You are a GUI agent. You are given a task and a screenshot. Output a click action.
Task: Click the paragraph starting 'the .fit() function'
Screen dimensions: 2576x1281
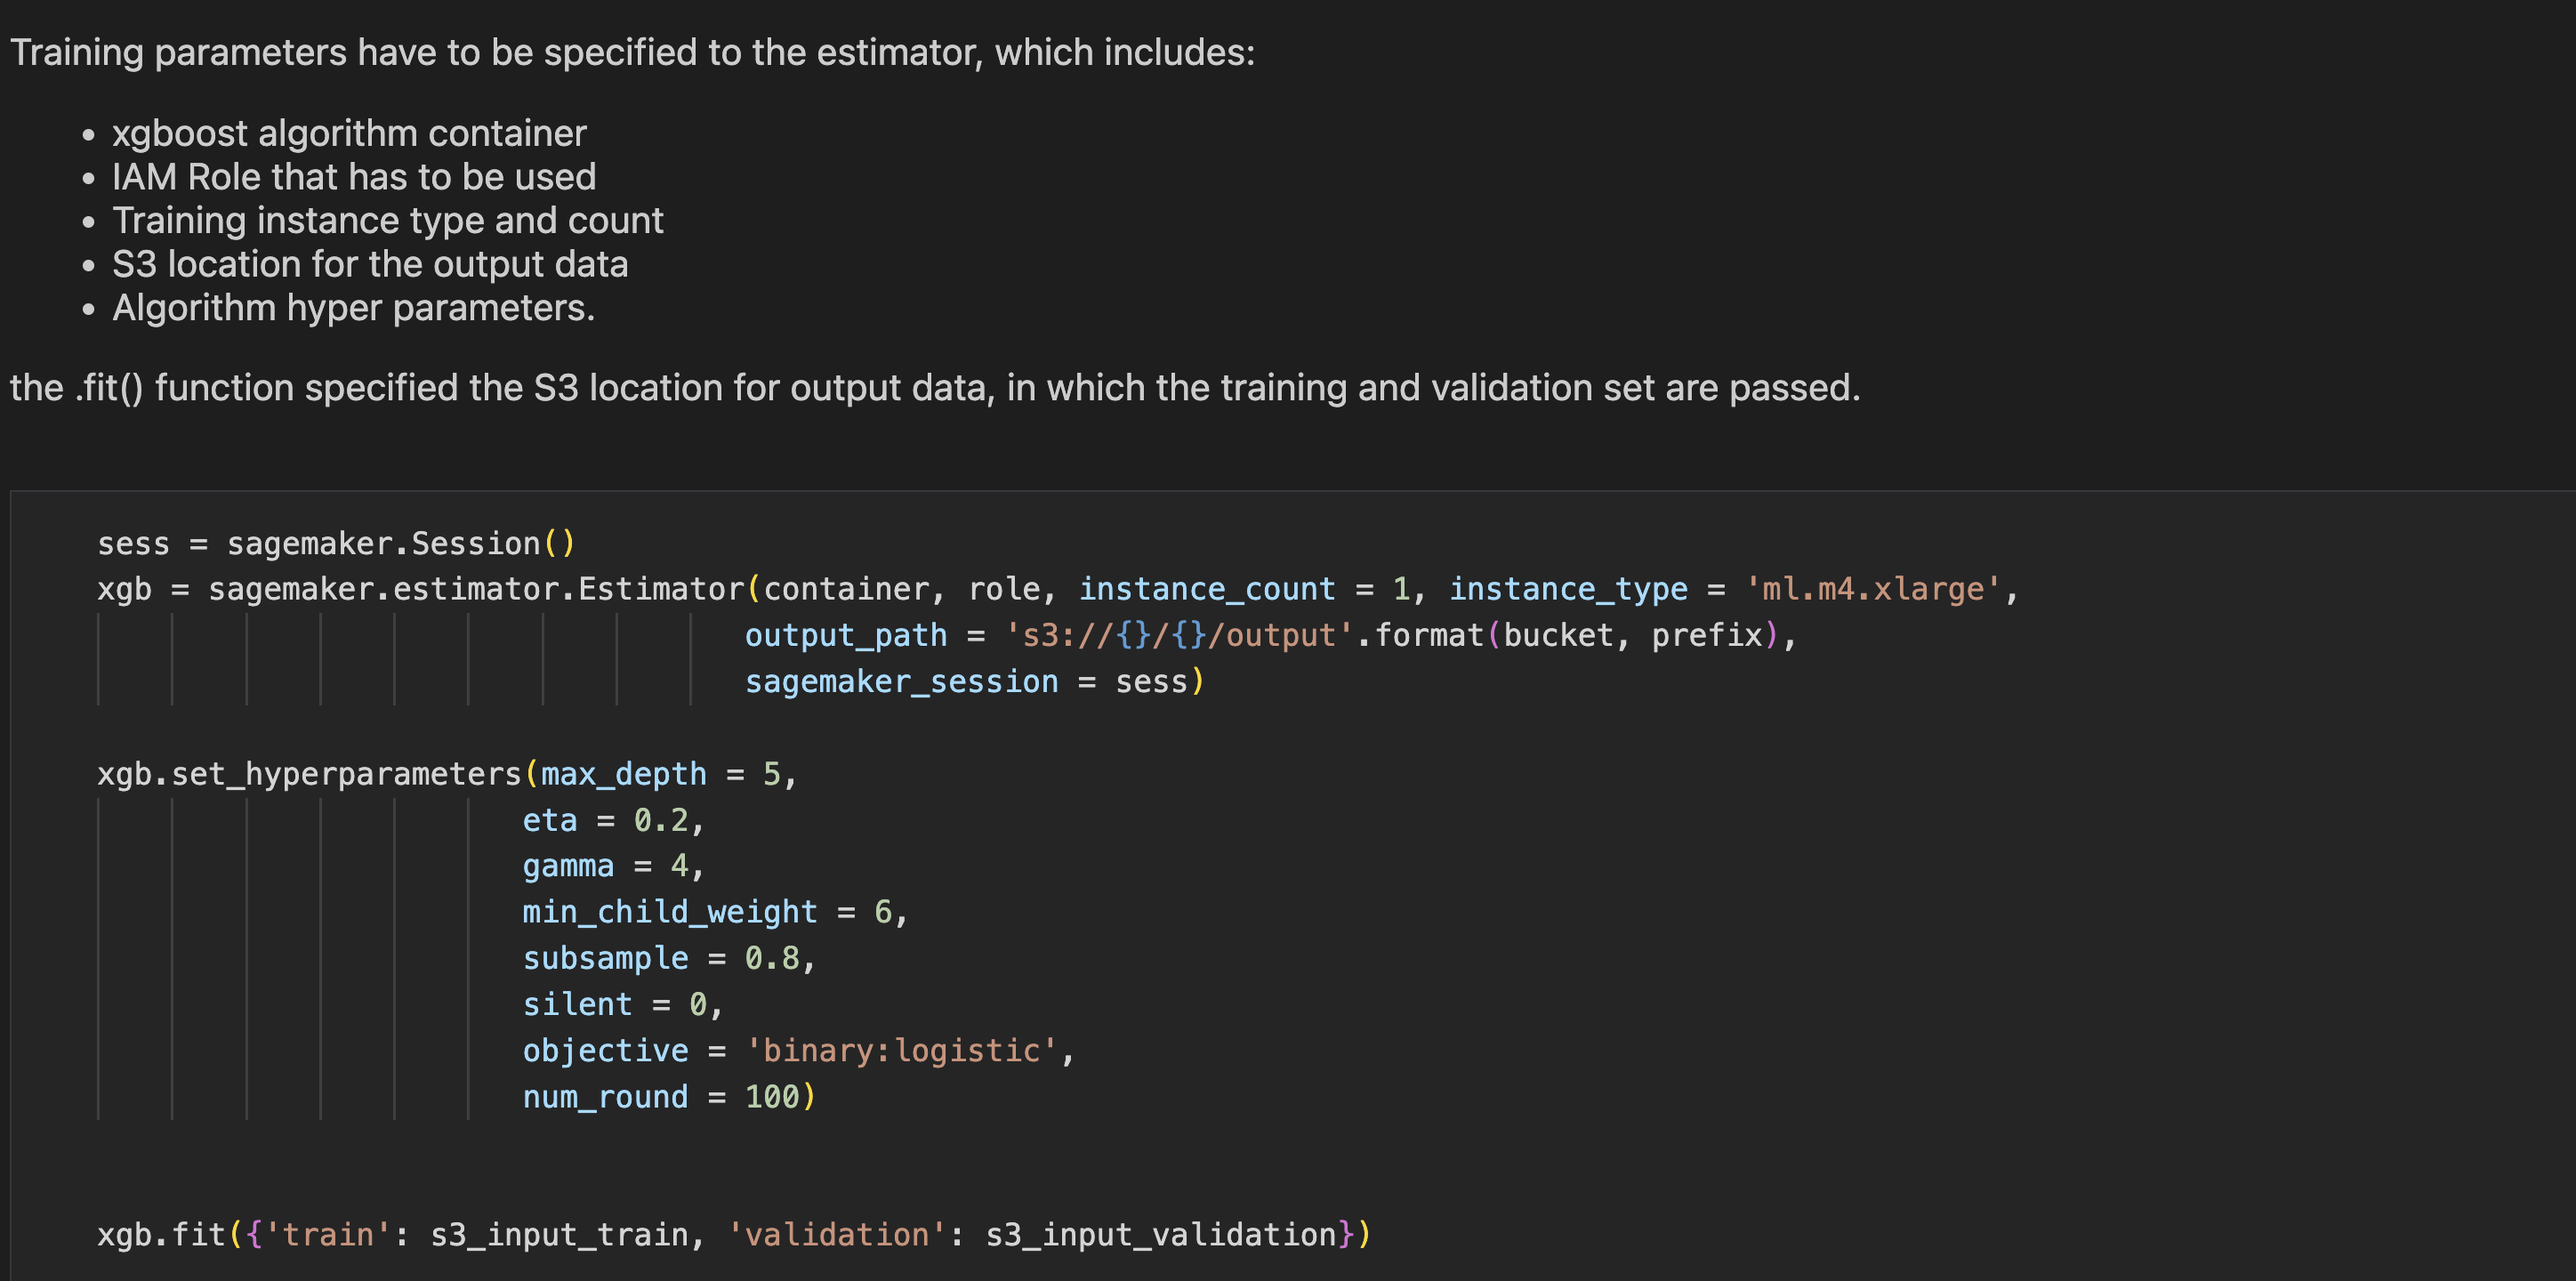pos(934,388)
